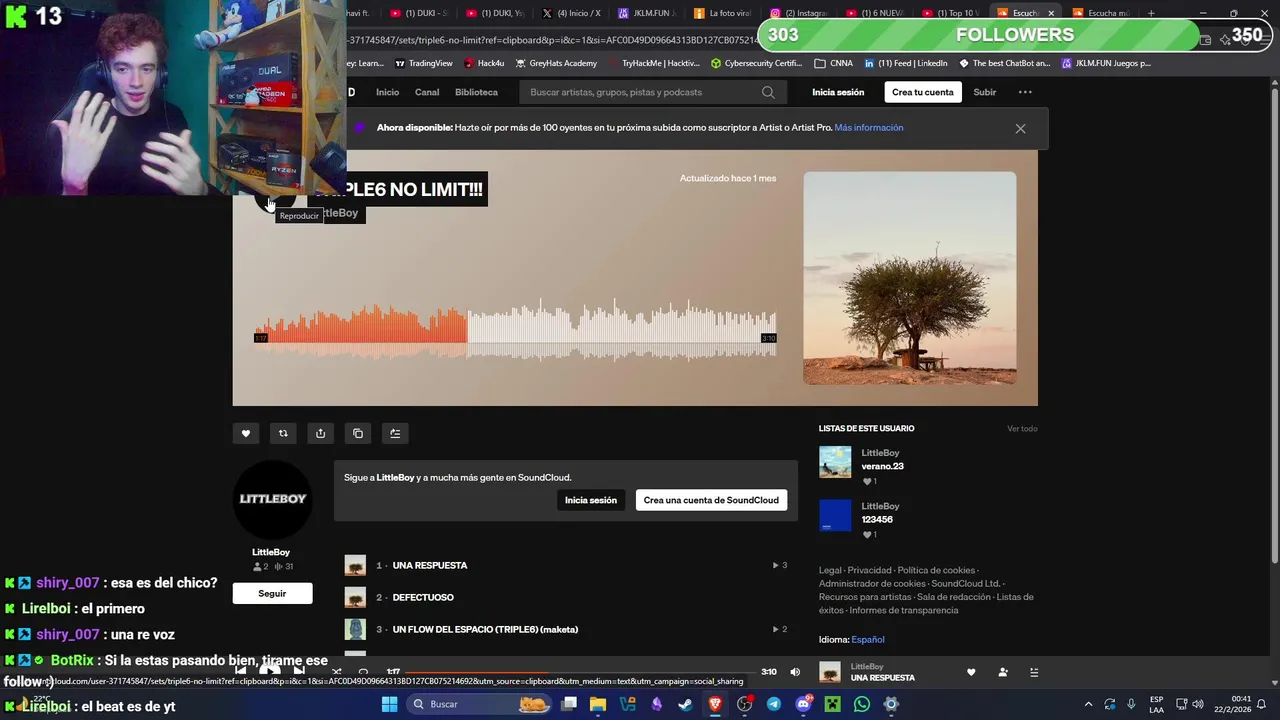The image size is (1280, 720).
Task: Click the UNA RESPUESTA title in bottom player
Action: pos(883,678)
